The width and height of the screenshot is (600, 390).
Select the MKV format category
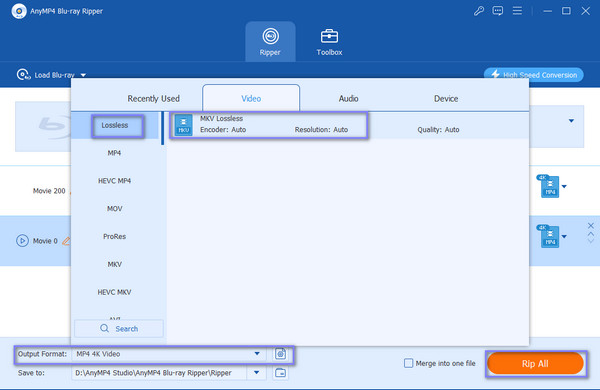(114, 264)
